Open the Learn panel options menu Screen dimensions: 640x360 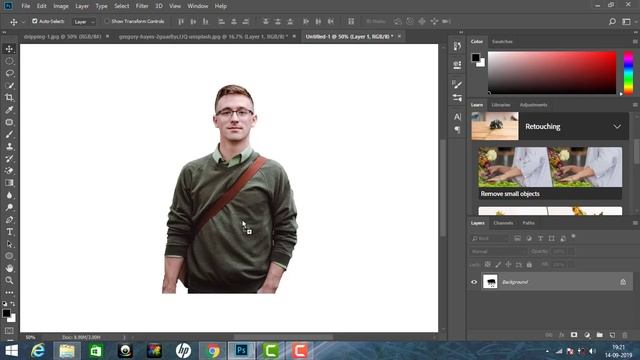635,105
